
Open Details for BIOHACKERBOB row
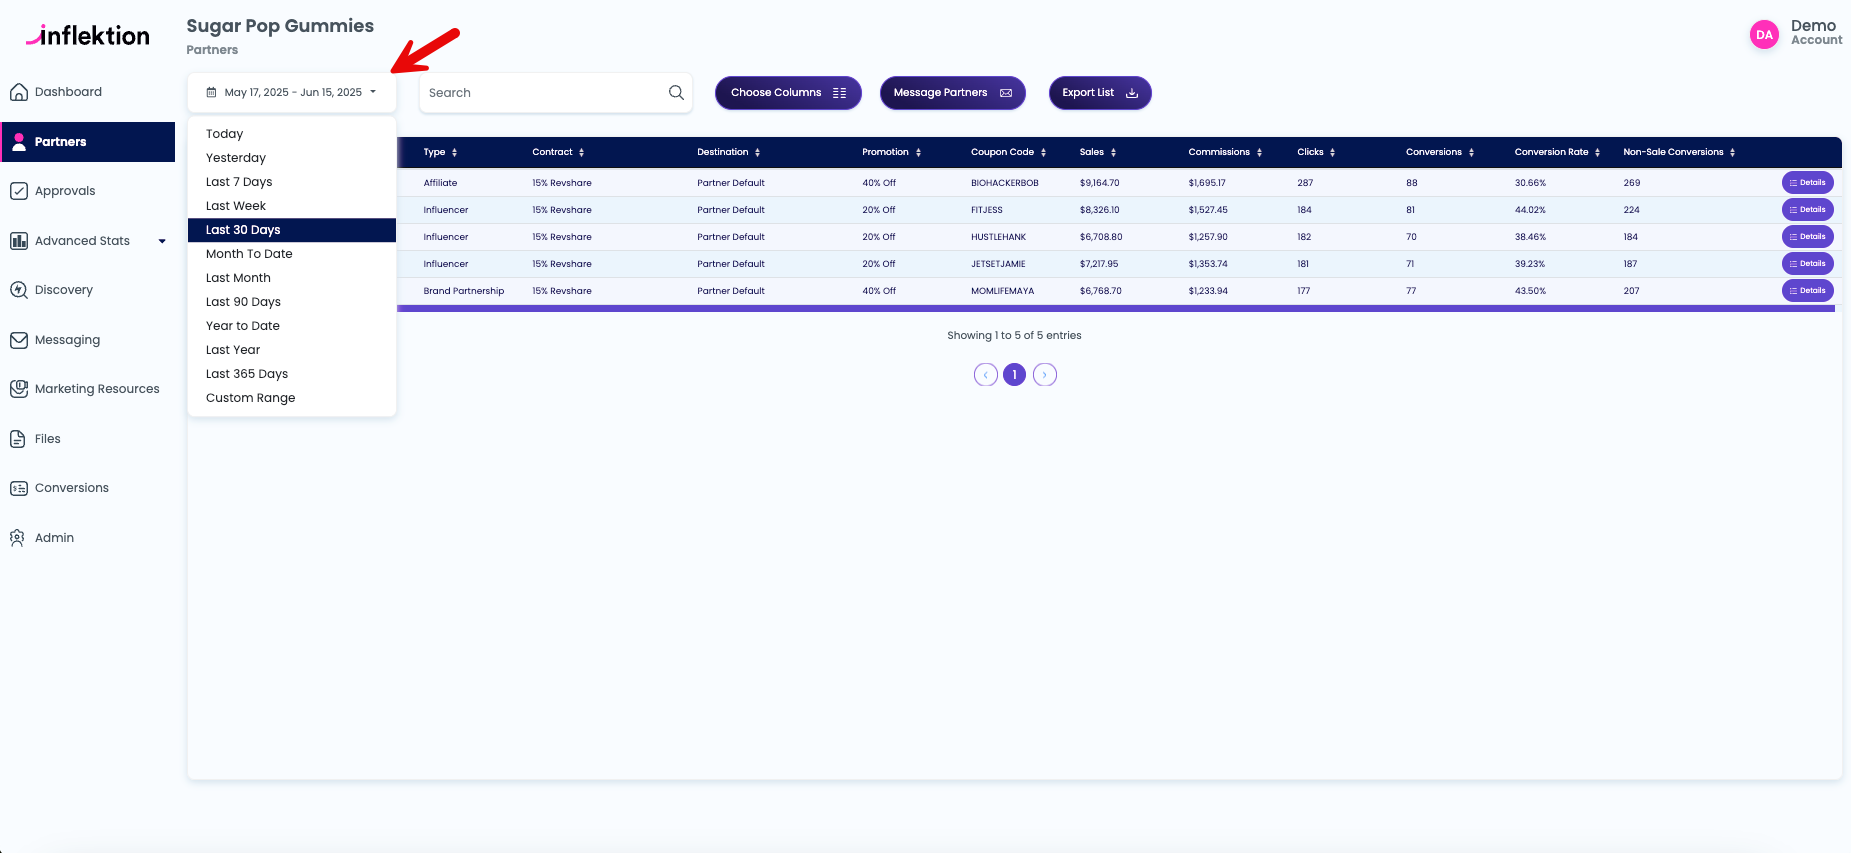click(1807, 183)
